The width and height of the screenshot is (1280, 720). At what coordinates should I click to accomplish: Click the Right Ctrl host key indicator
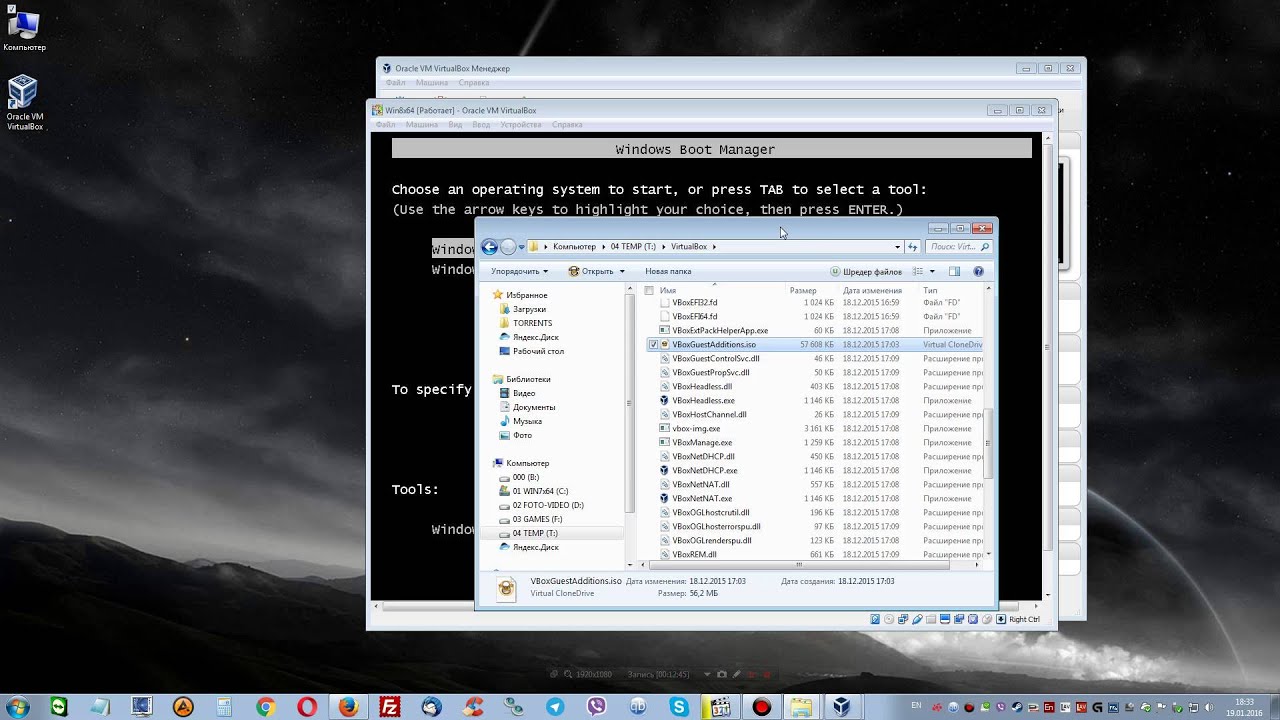tap(1024, 619)
